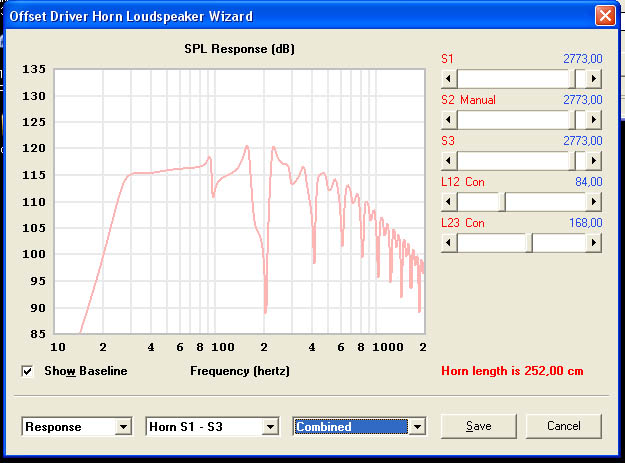Viewport: 625px width, 463px height.
Task: Click the S1 slider left arrow
Action: tap(449, 78)
